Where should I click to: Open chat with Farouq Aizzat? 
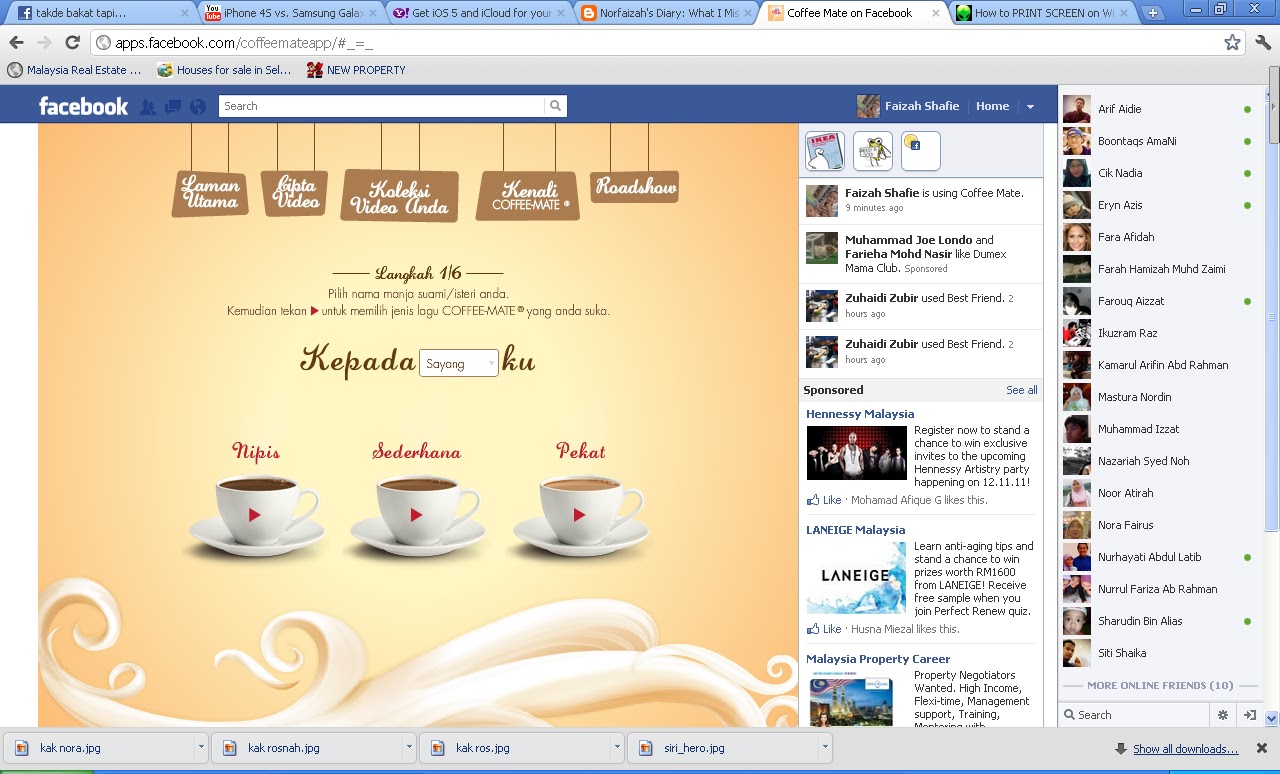(1160, 301)
